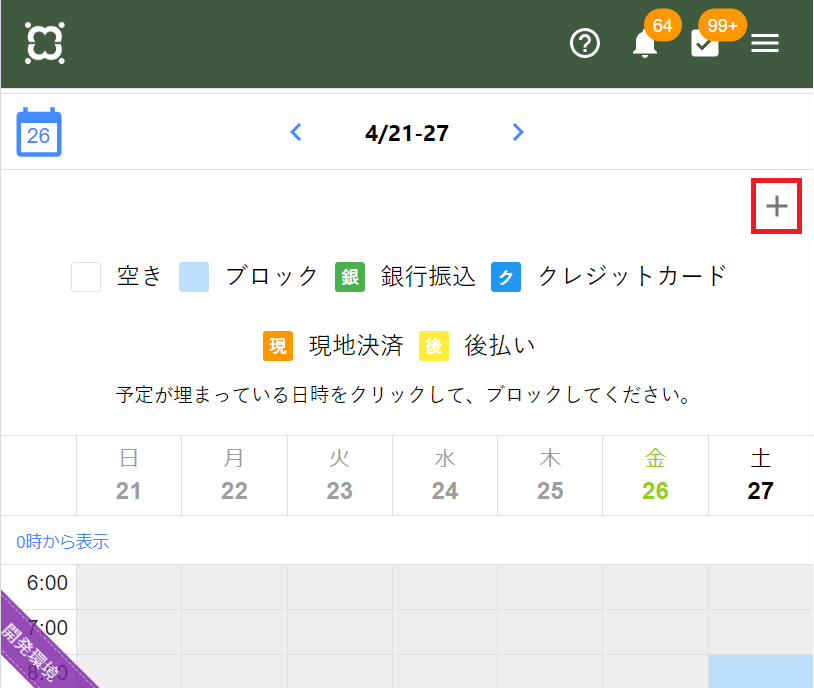Click the blue credit card legend icon
The height and width of the screenshot is (688, 814).
(x=506, y=277)
